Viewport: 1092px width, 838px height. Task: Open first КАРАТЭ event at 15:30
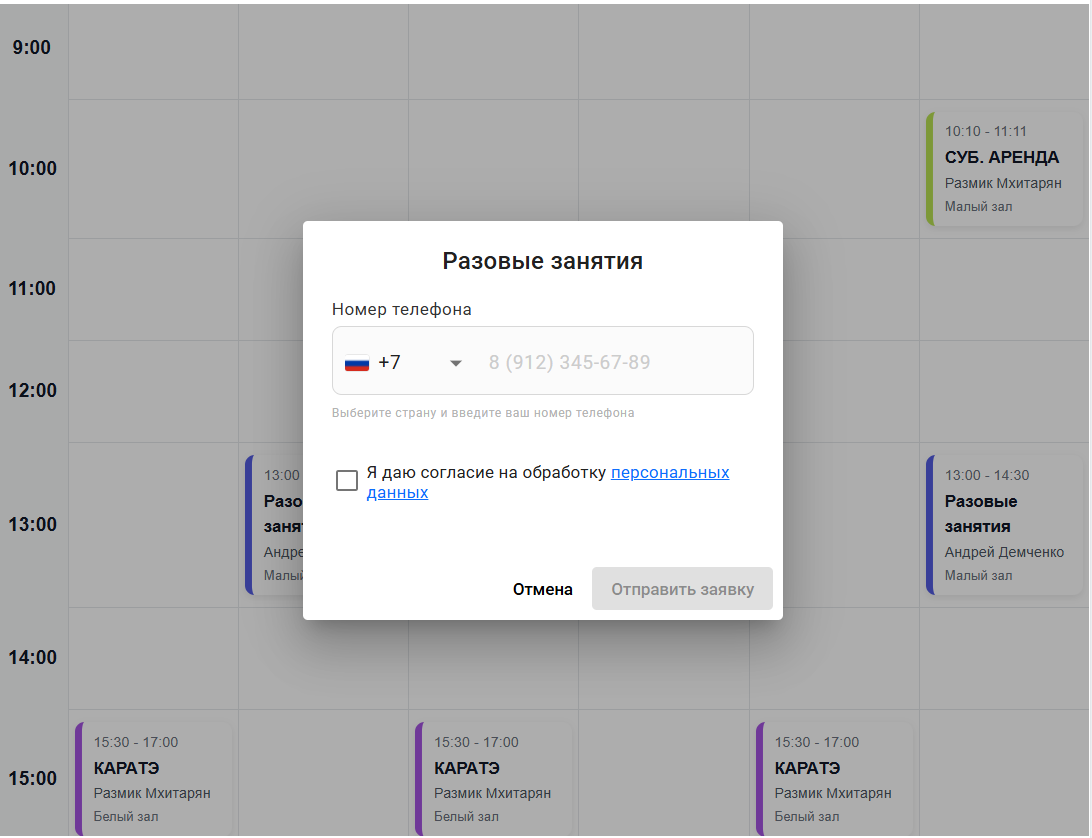point(154,779)
